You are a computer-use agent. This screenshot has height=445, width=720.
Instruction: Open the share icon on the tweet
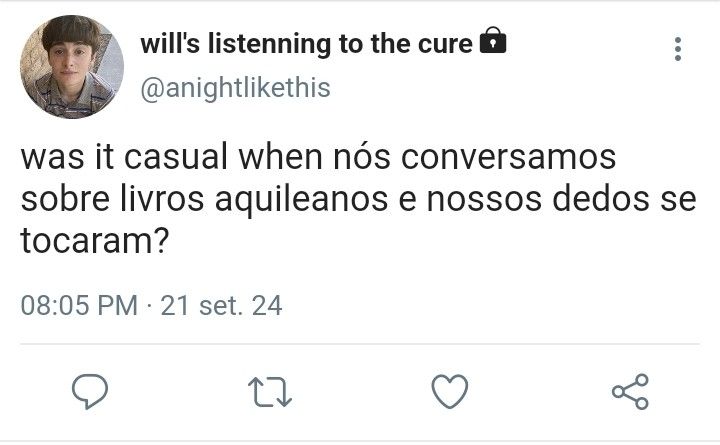point(630,392)
